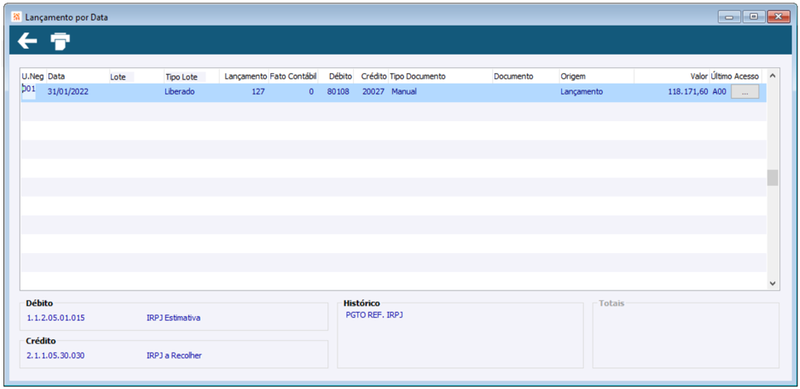This screenshot has height=389, width=800.
Task: Select the Origem cell Lançamento in the row
Action: 582,92
